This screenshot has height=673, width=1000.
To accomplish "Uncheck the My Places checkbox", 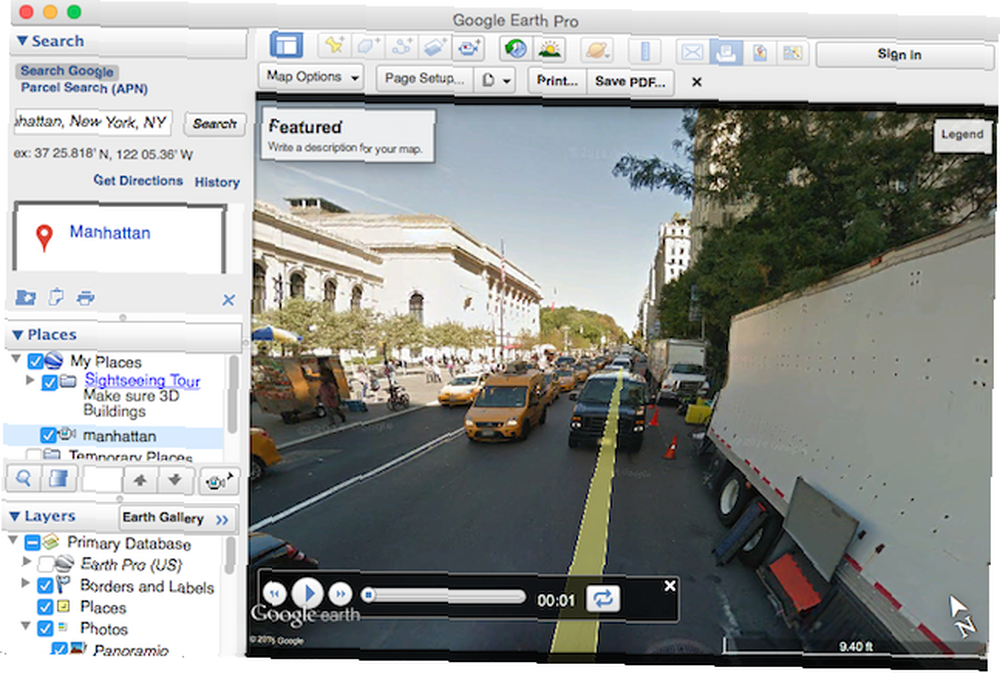I will (x=35, y=361).
